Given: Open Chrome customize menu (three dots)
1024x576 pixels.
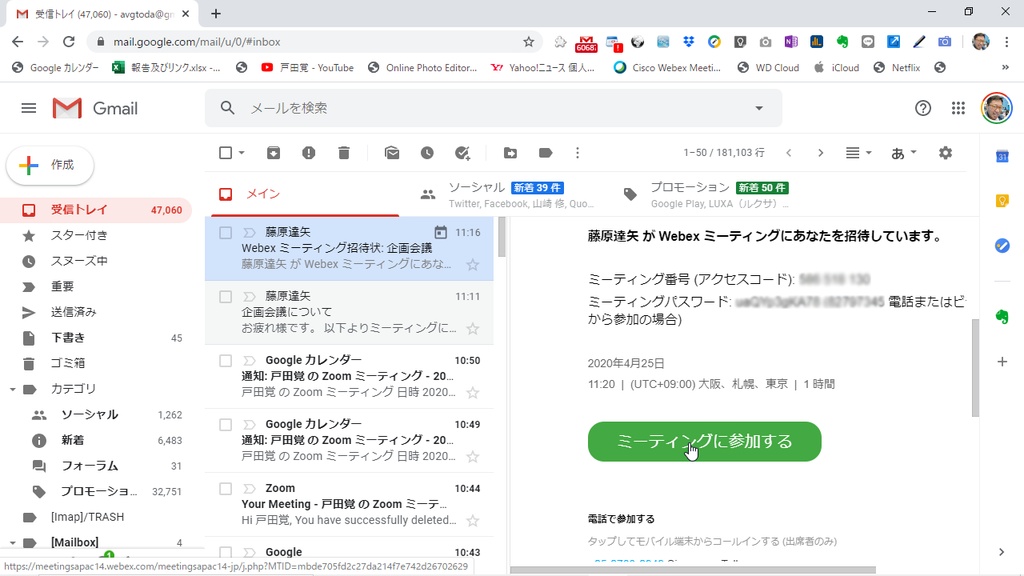Looking at the screenshot, I should (1006, 42).
